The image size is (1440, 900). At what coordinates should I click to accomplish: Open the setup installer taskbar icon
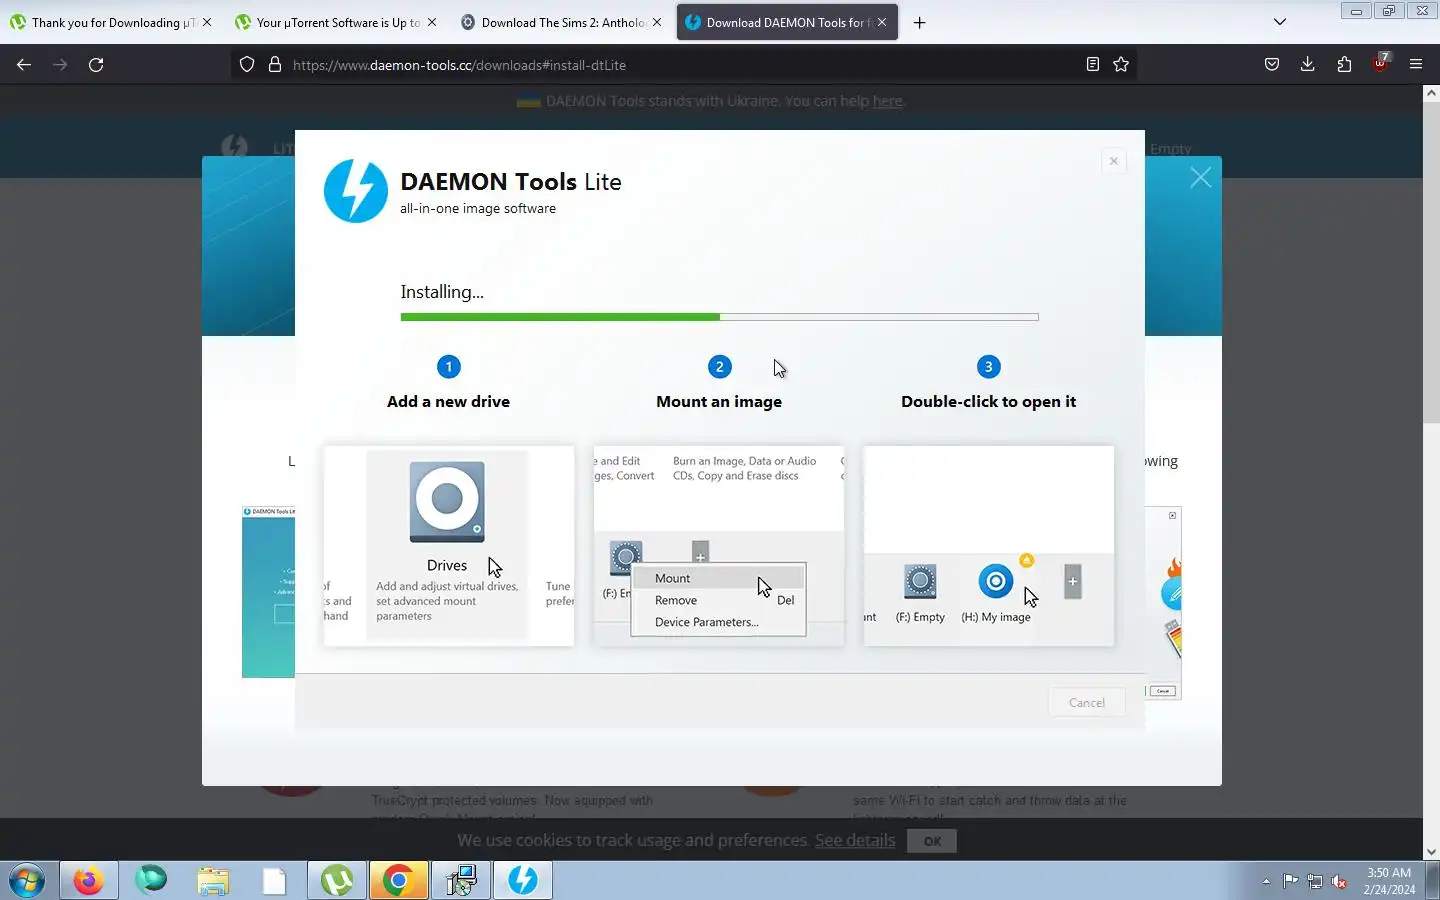pyautogui.click(x=461, y=880)
